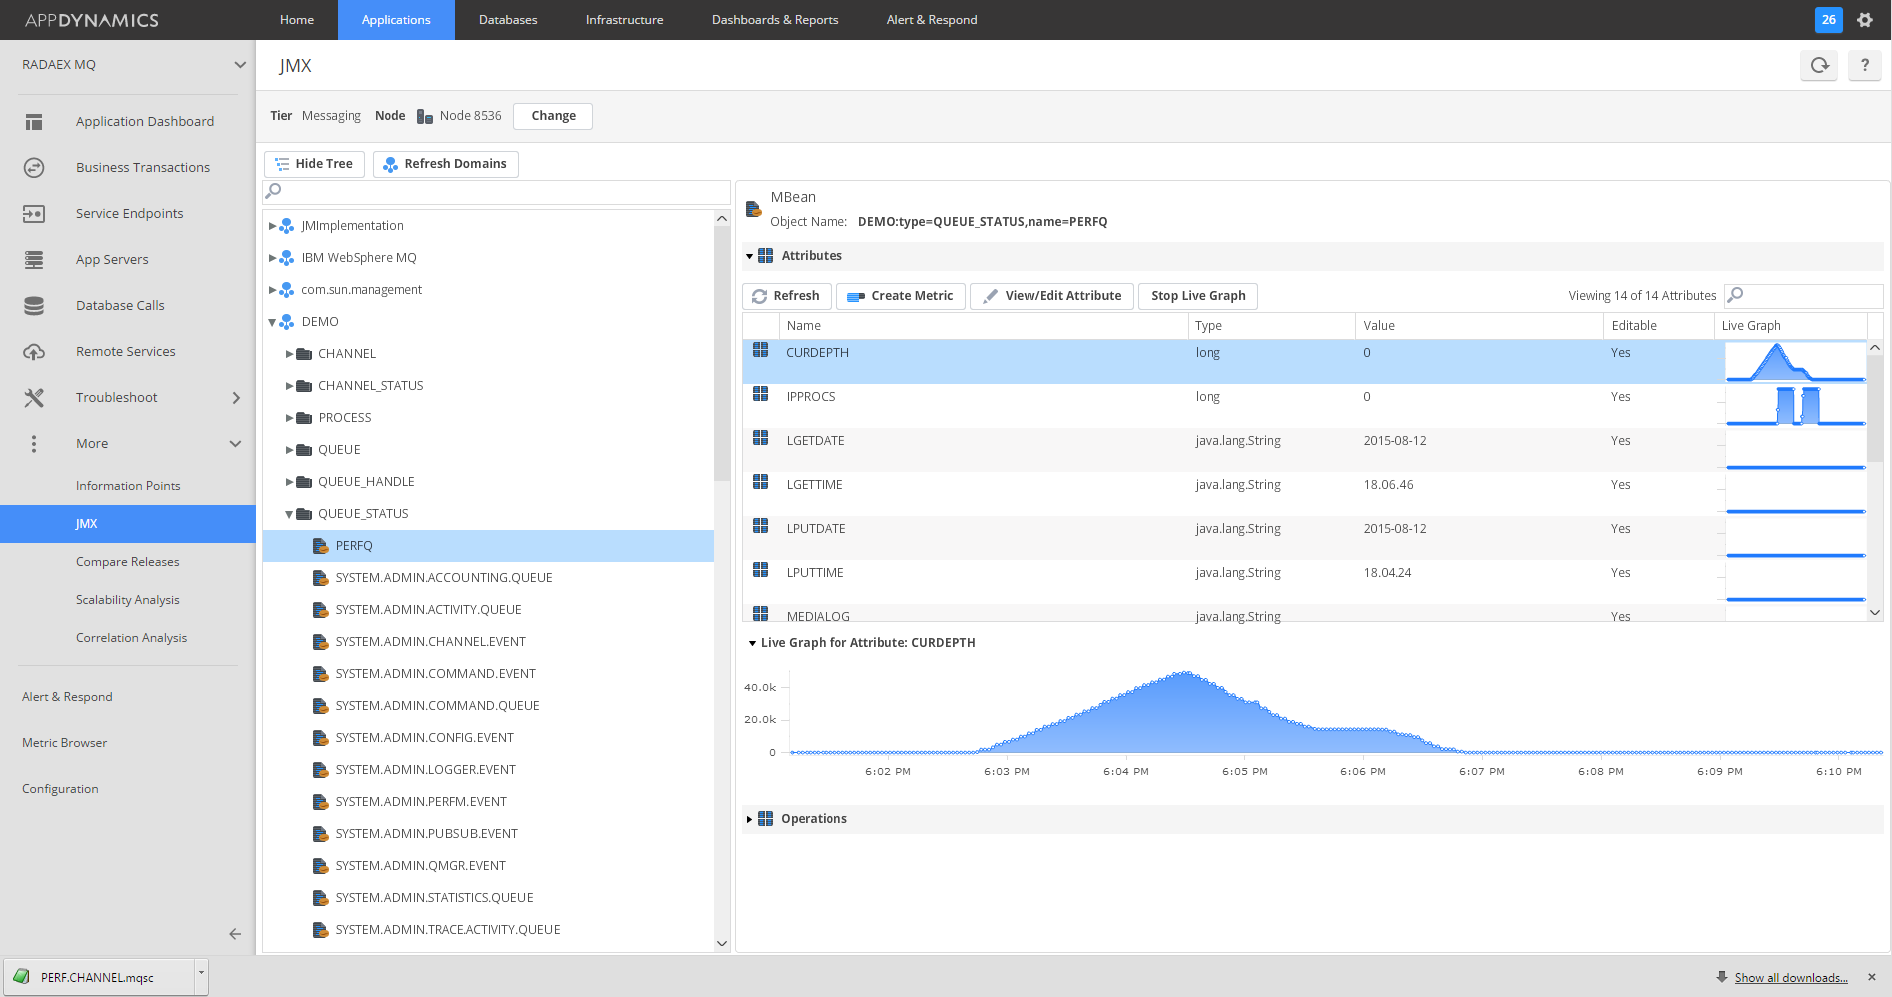Click the Remote Services cloud icon
The width and height of the screenshot is (1892, 997).
(x=34, y=352)
